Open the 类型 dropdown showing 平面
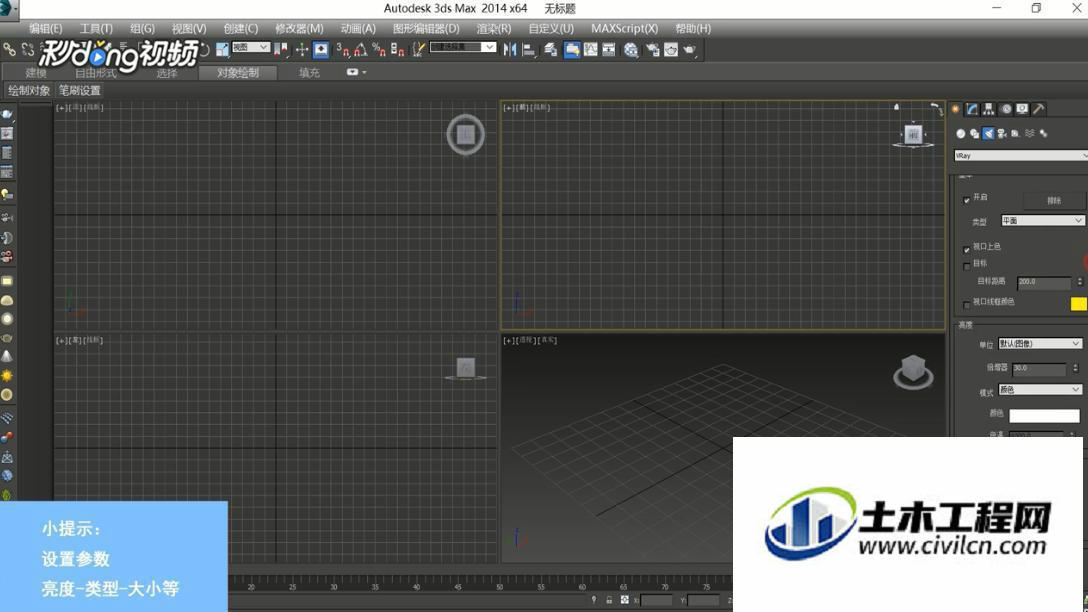The width and height of the screenshot is (1088, 612). (x=1042, y=221)
